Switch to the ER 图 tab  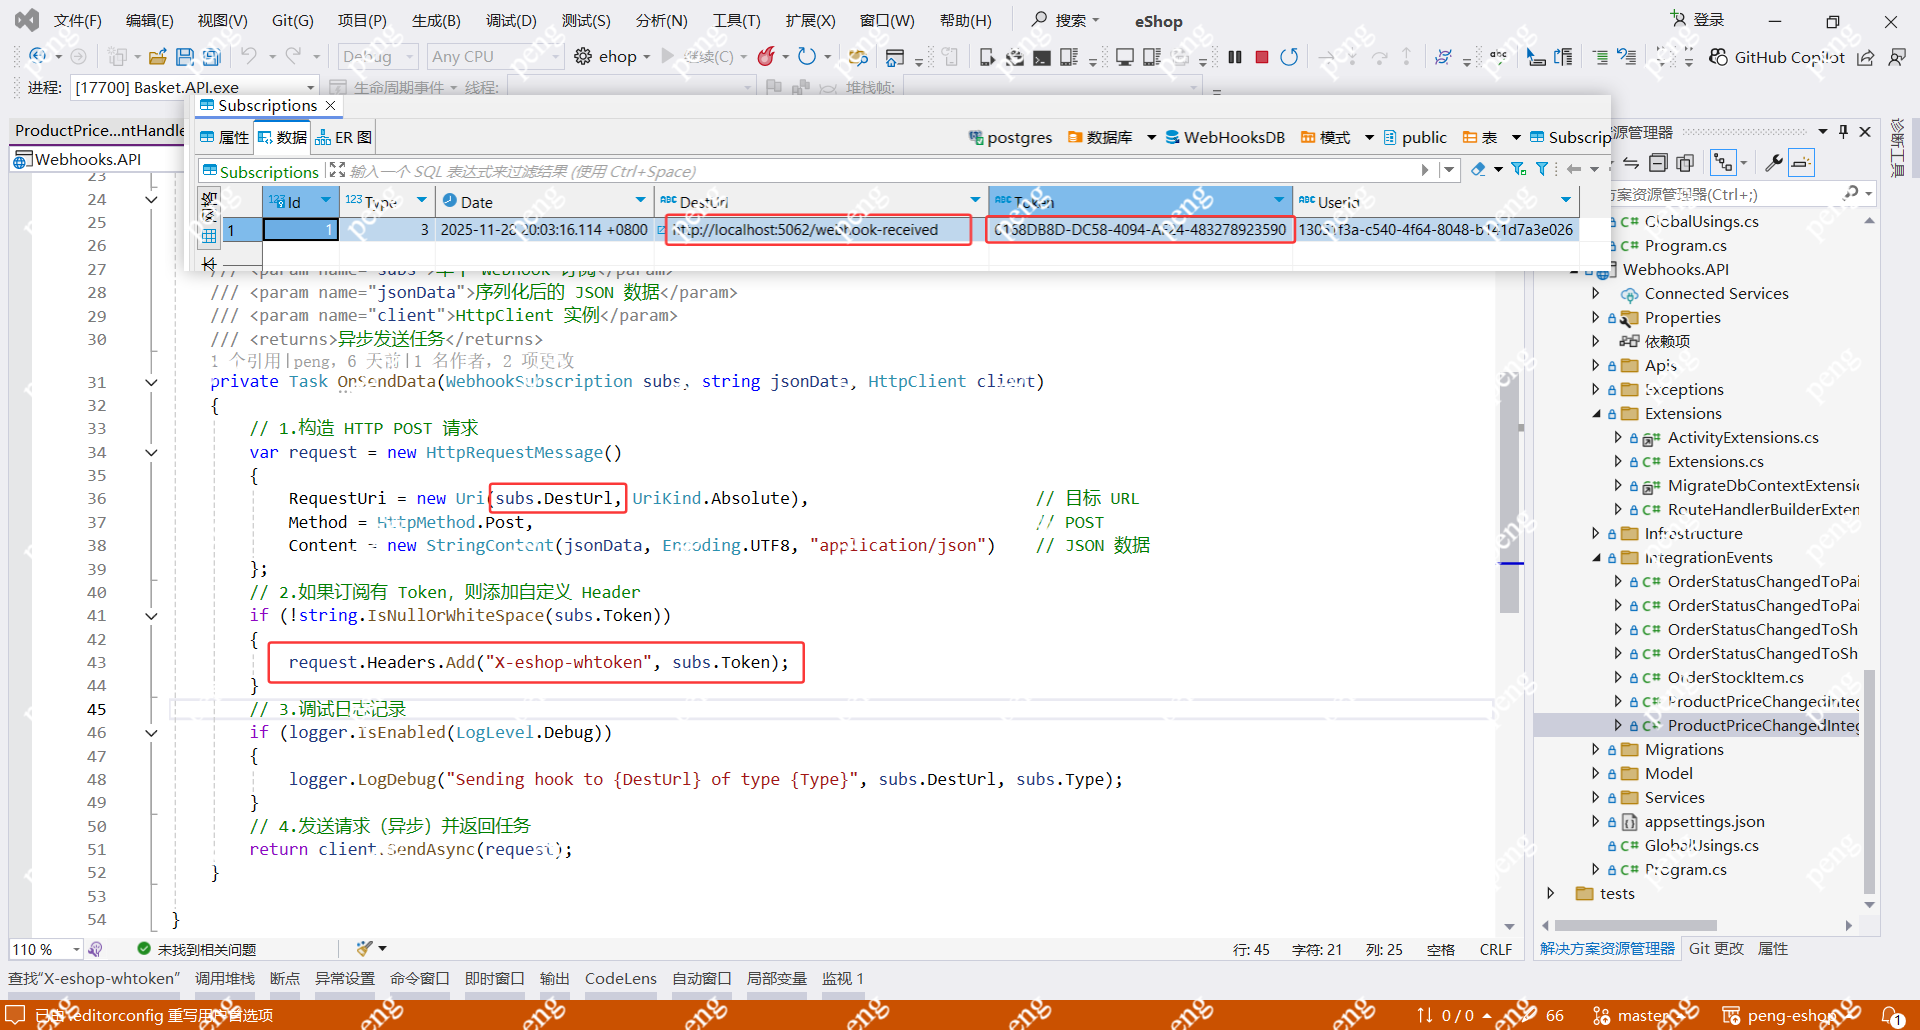pos(344,138)
